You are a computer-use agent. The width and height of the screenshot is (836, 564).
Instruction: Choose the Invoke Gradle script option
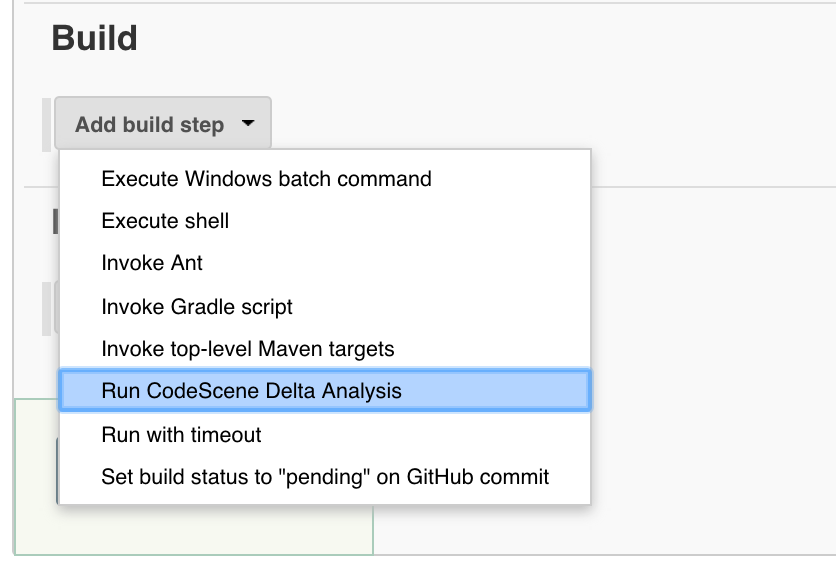[197, 306]
